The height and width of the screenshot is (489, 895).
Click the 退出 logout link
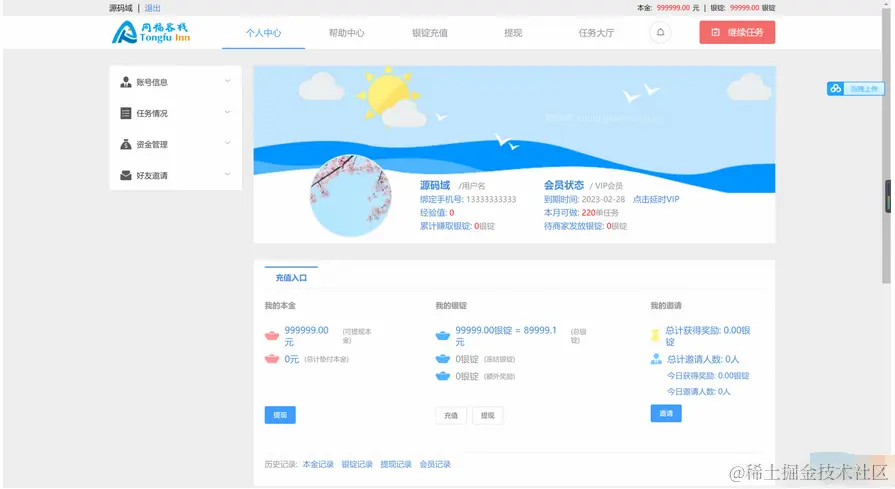click(152, 8)
